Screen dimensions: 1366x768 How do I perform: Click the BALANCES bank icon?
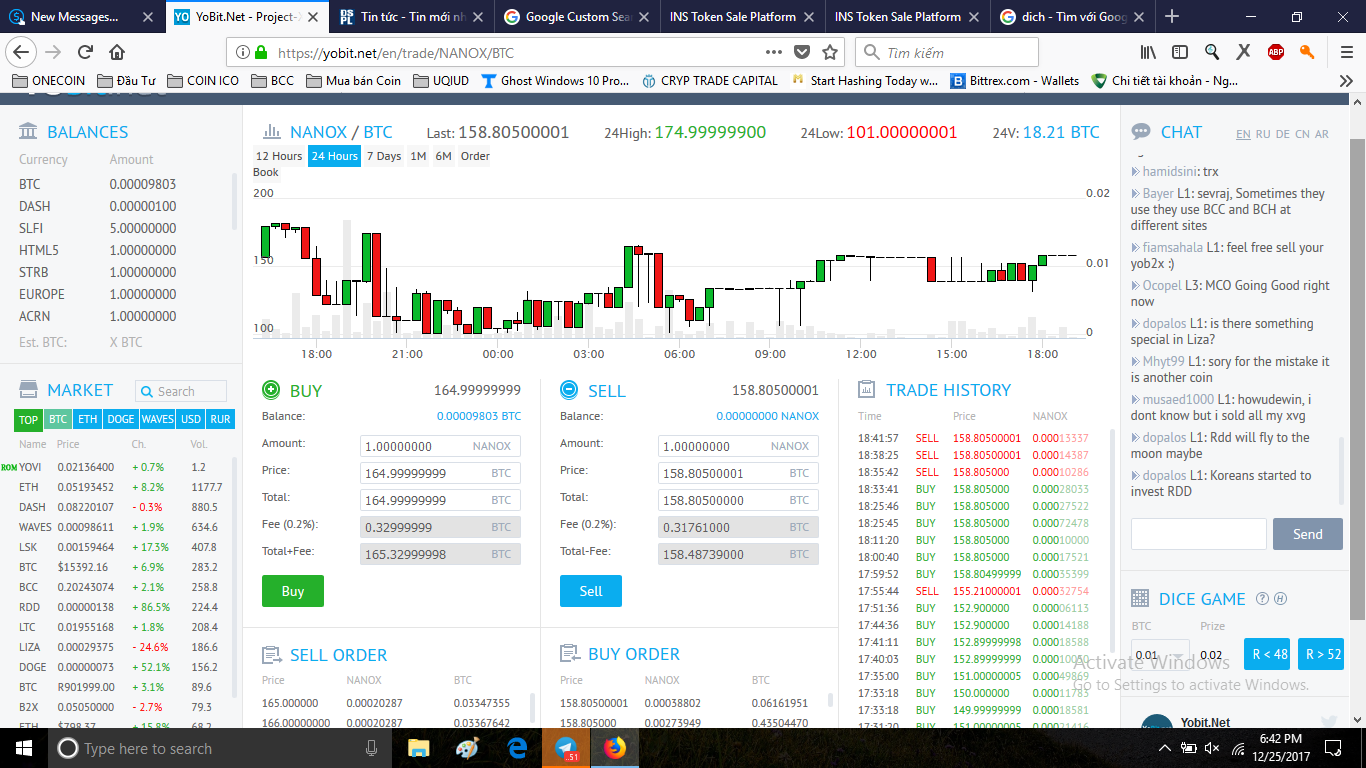28,132
